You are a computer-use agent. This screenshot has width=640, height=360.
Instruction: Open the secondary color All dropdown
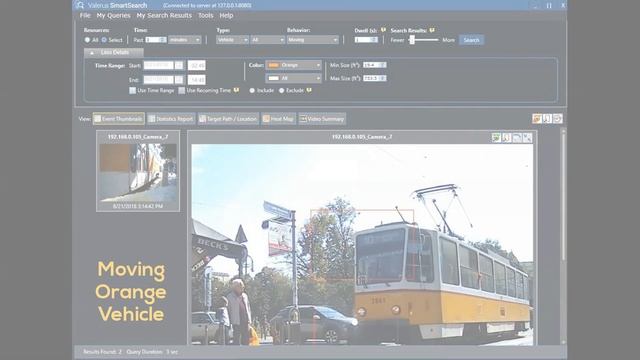pyautogui.click(x=293, y=78)
